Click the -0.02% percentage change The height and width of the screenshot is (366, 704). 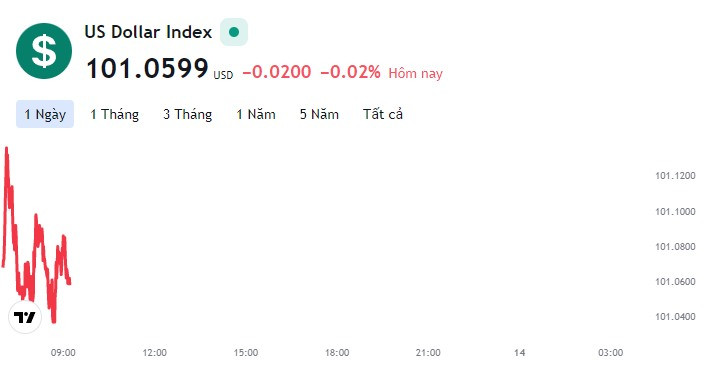(x=350, y=72)
